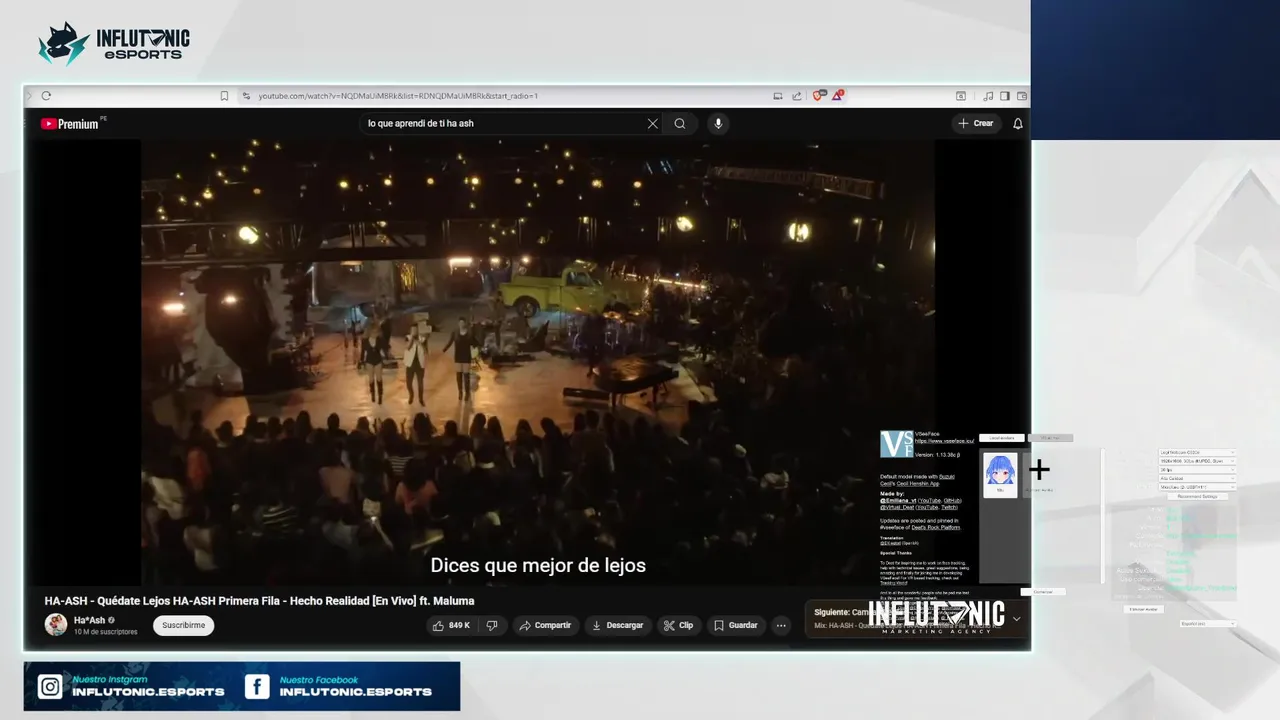
Task: Run search with the magnifier button
Action: [x=680, y=124]
